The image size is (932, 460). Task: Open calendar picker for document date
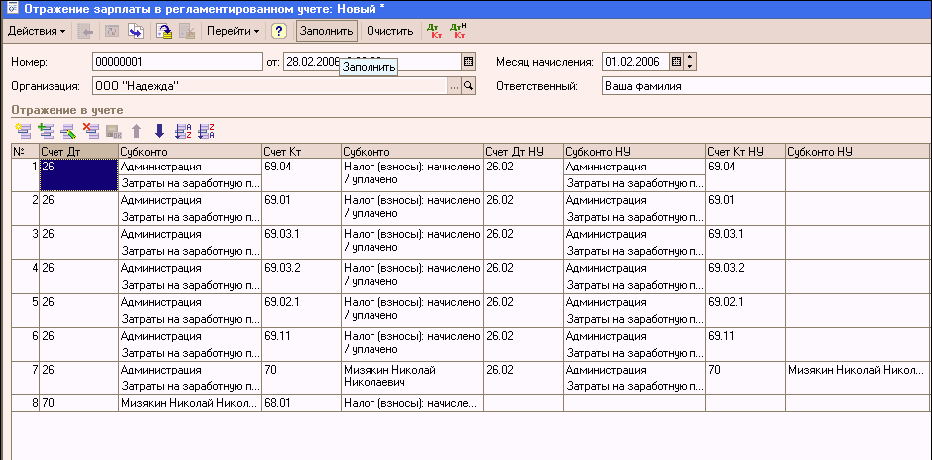[x=468, y=62]
